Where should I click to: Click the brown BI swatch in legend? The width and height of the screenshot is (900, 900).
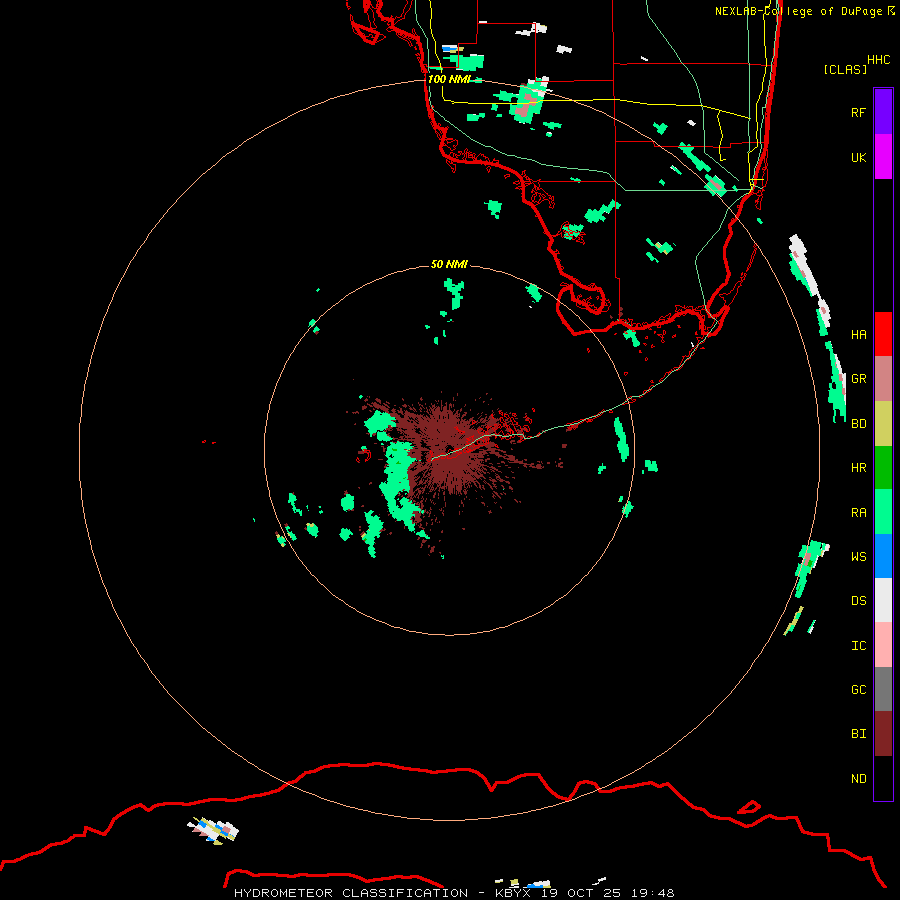[883, 734]
